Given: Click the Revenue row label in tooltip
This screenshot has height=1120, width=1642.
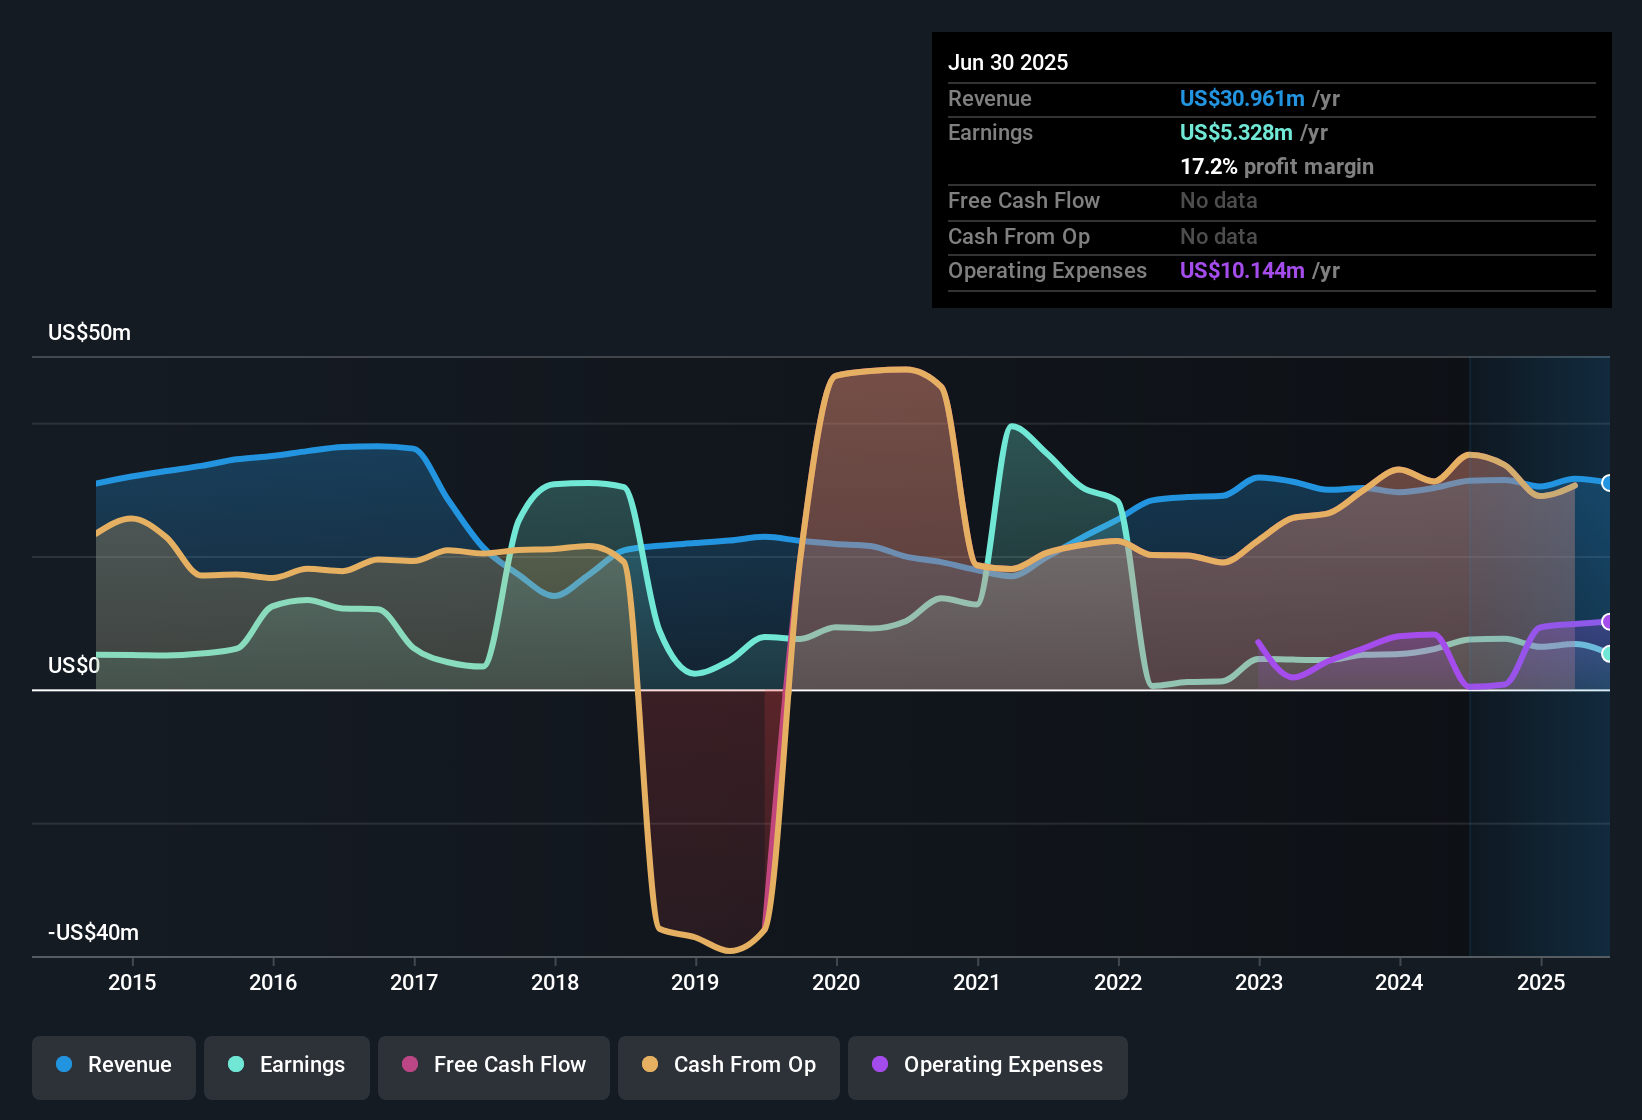Looking at the screenshot, I should [990, 98].
